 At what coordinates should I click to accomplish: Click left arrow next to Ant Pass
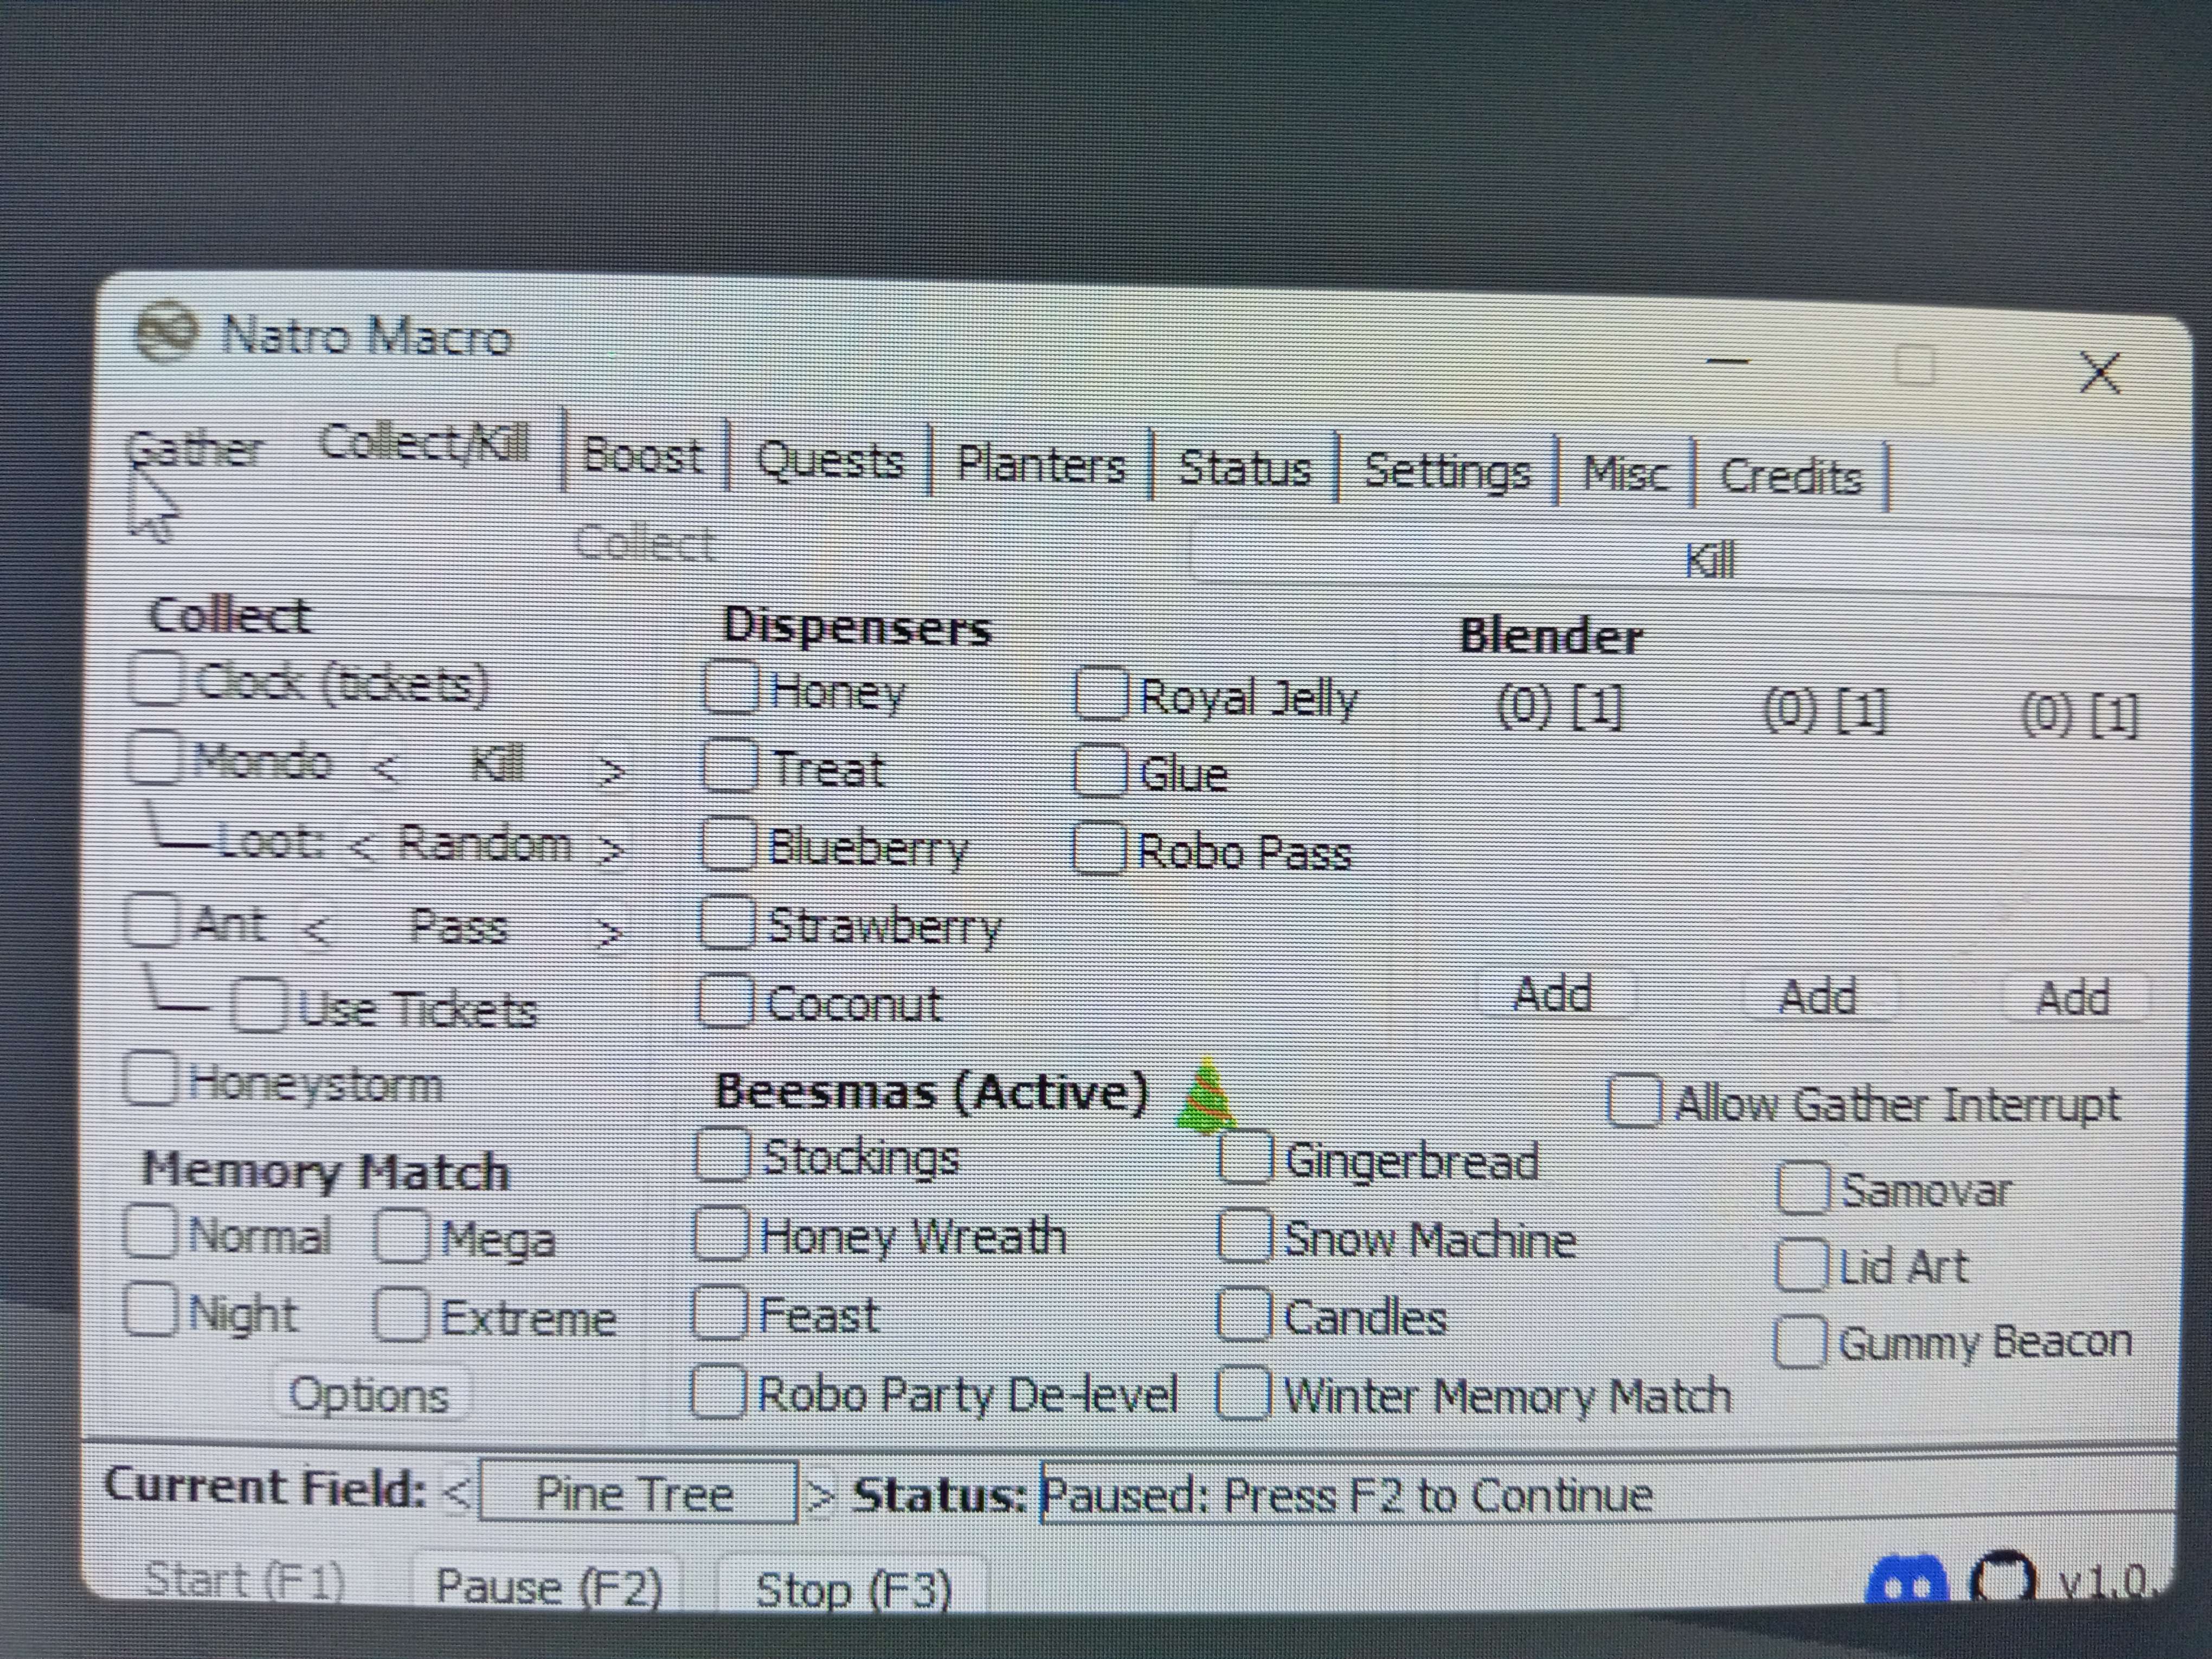click(316, 931)
